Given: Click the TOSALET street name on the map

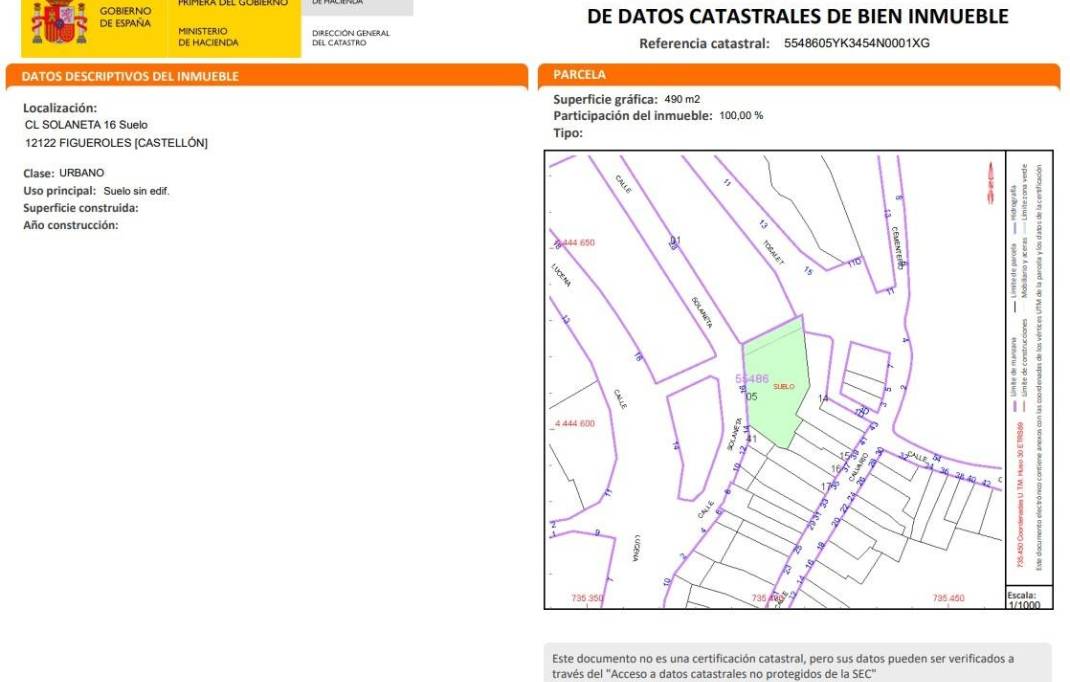Looking at the screenshot, I should pyautogui.click(x=774, y=252).
